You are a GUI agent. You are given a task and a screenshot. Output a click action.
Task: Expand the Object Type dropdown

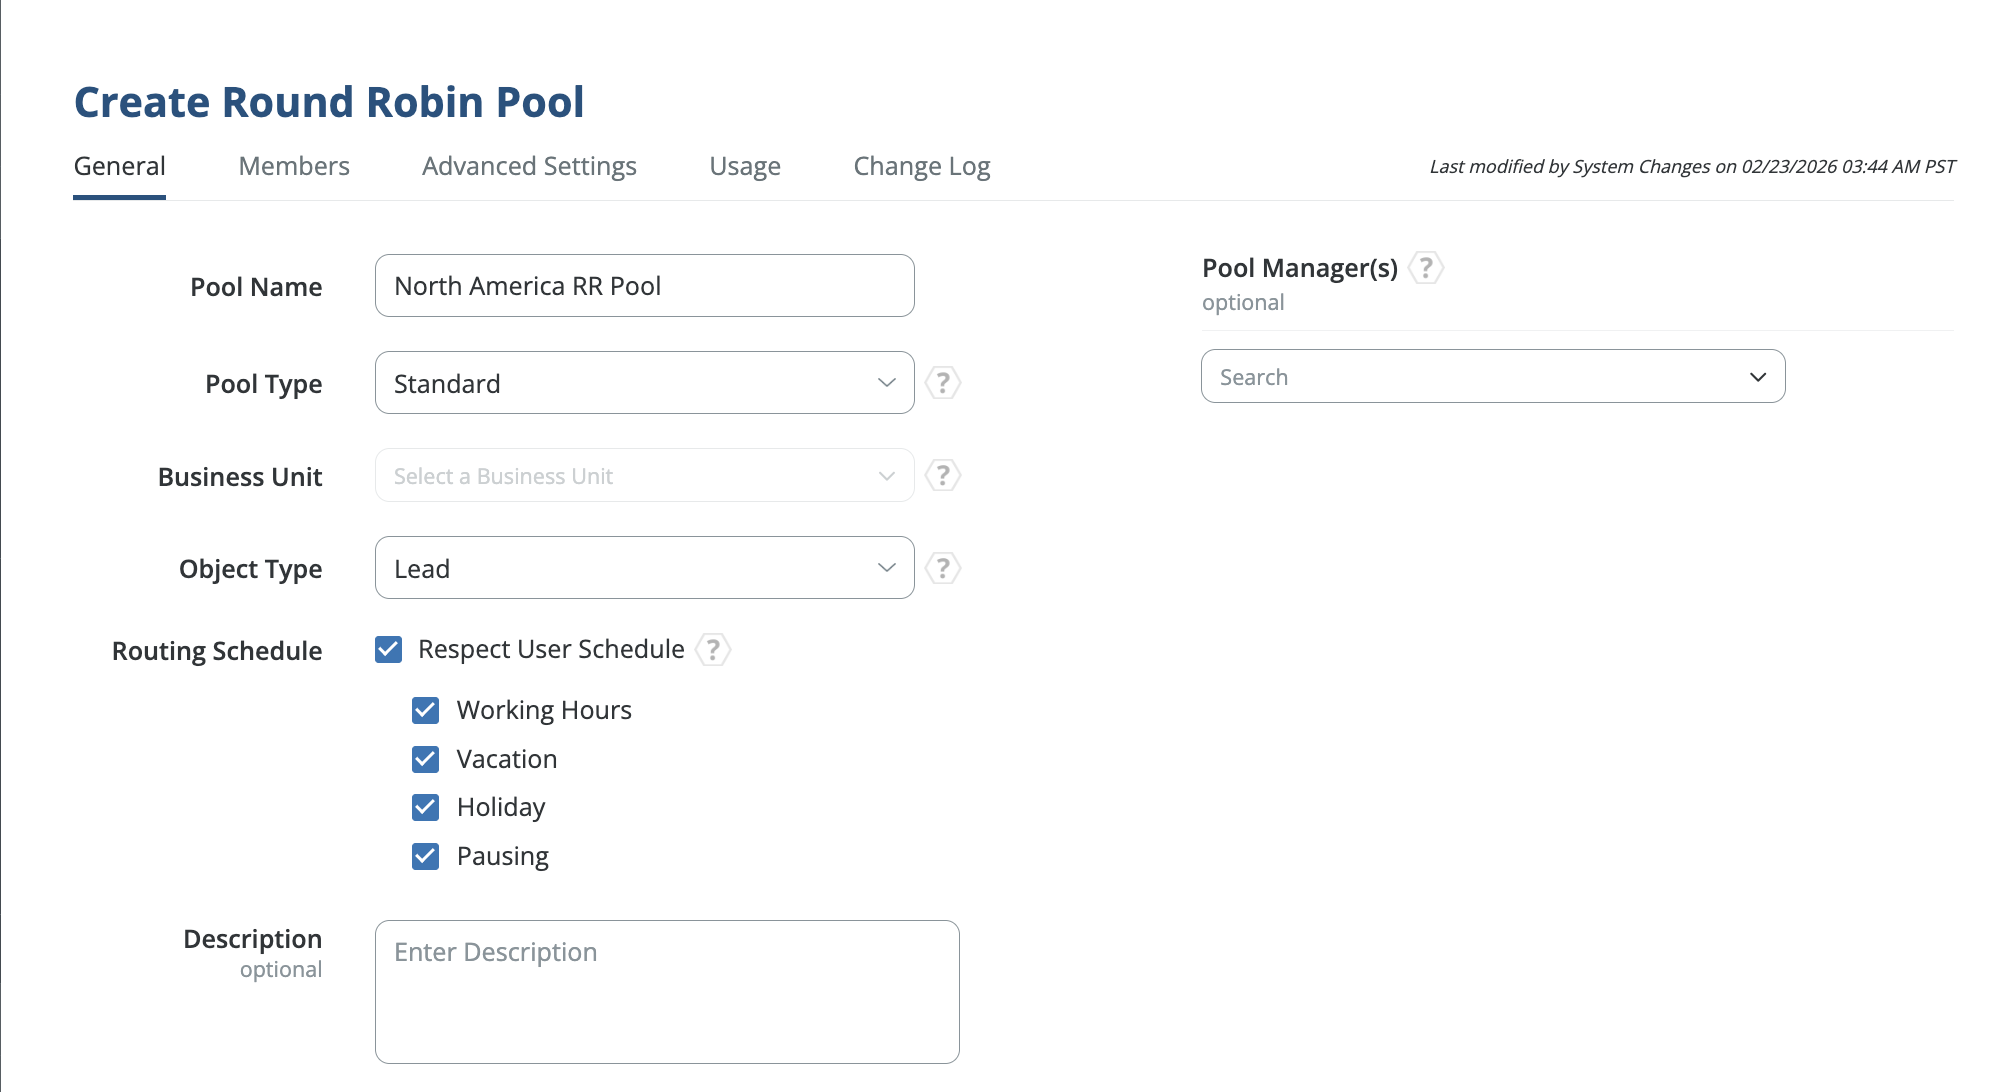tap(644, 568)
